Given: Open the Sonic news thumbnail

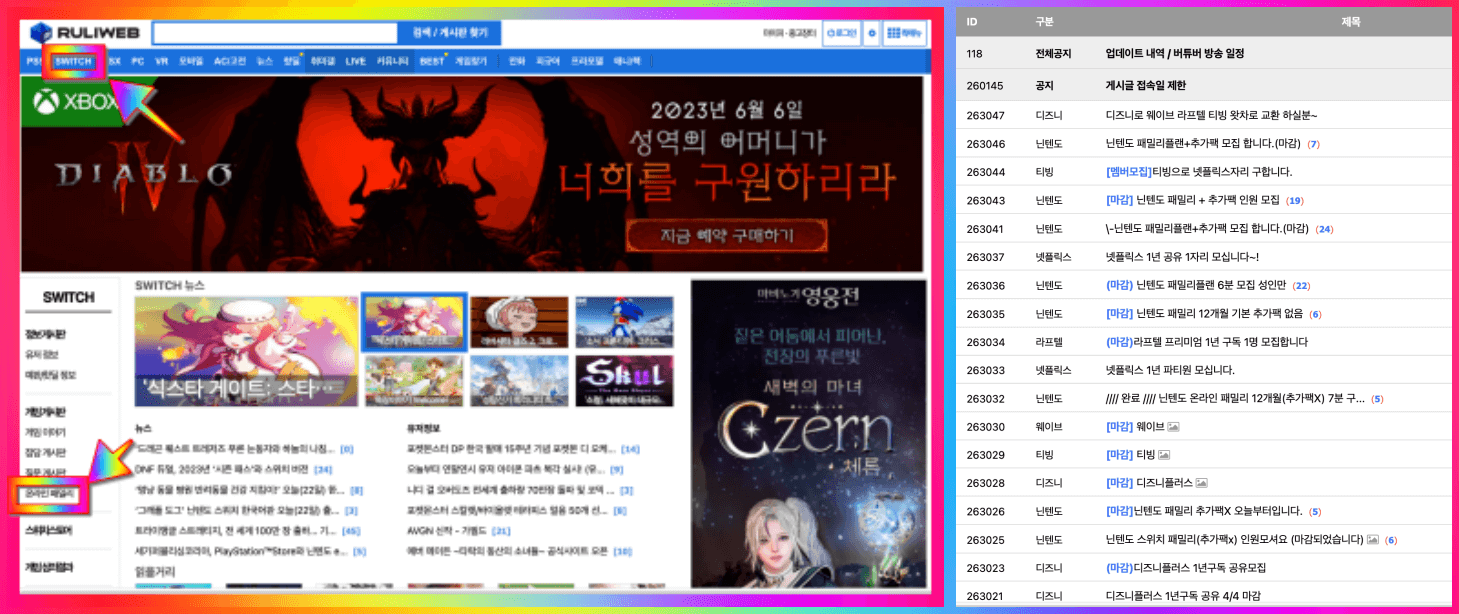Looking at the screenshot, I should (624, 322).
